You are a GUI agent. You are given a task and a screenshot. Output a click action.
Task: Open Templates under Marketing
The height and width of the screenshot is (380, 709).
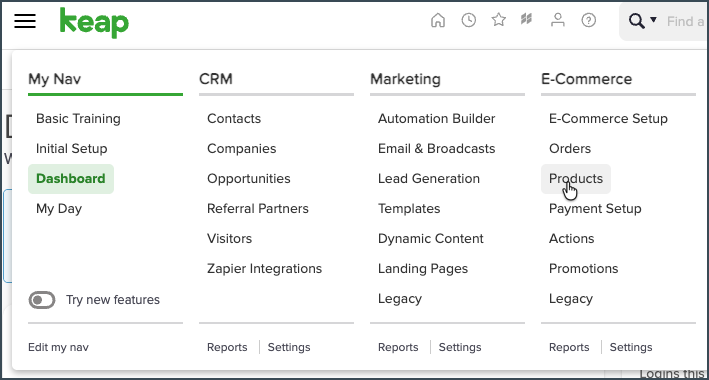(409, 209)
